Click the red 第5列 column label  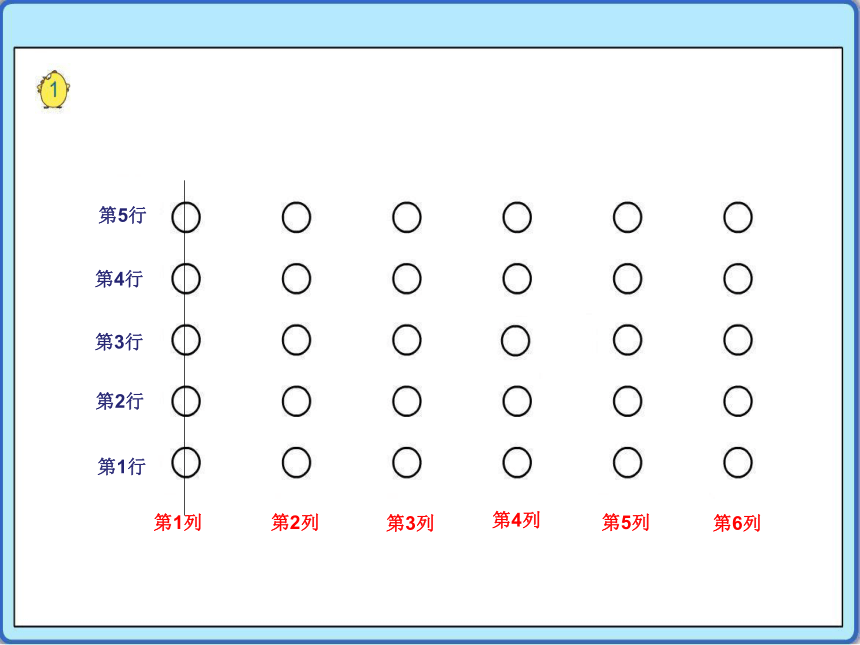626,522
